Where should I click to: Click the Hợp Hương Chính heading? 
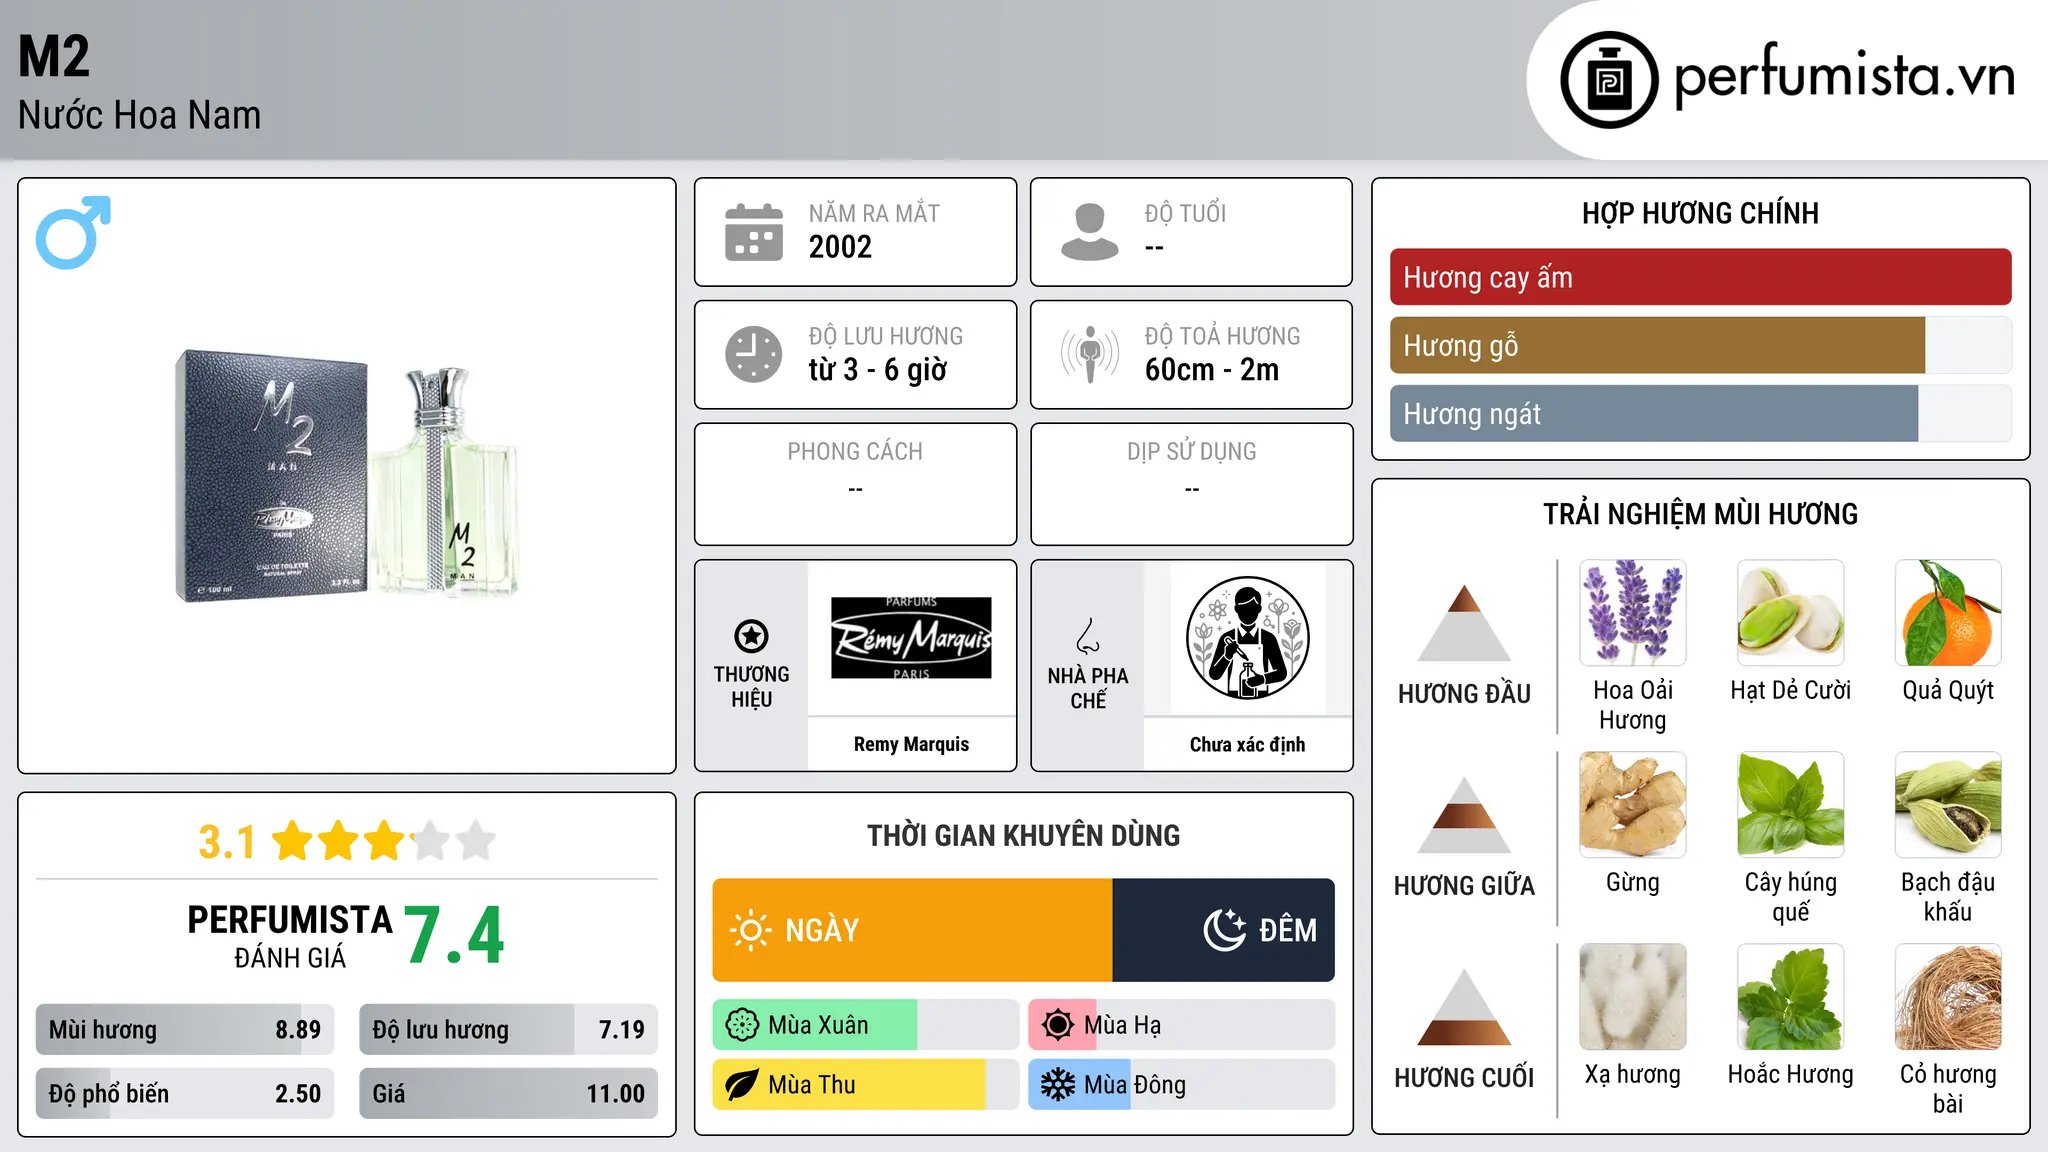click(x=1701, y=213)
